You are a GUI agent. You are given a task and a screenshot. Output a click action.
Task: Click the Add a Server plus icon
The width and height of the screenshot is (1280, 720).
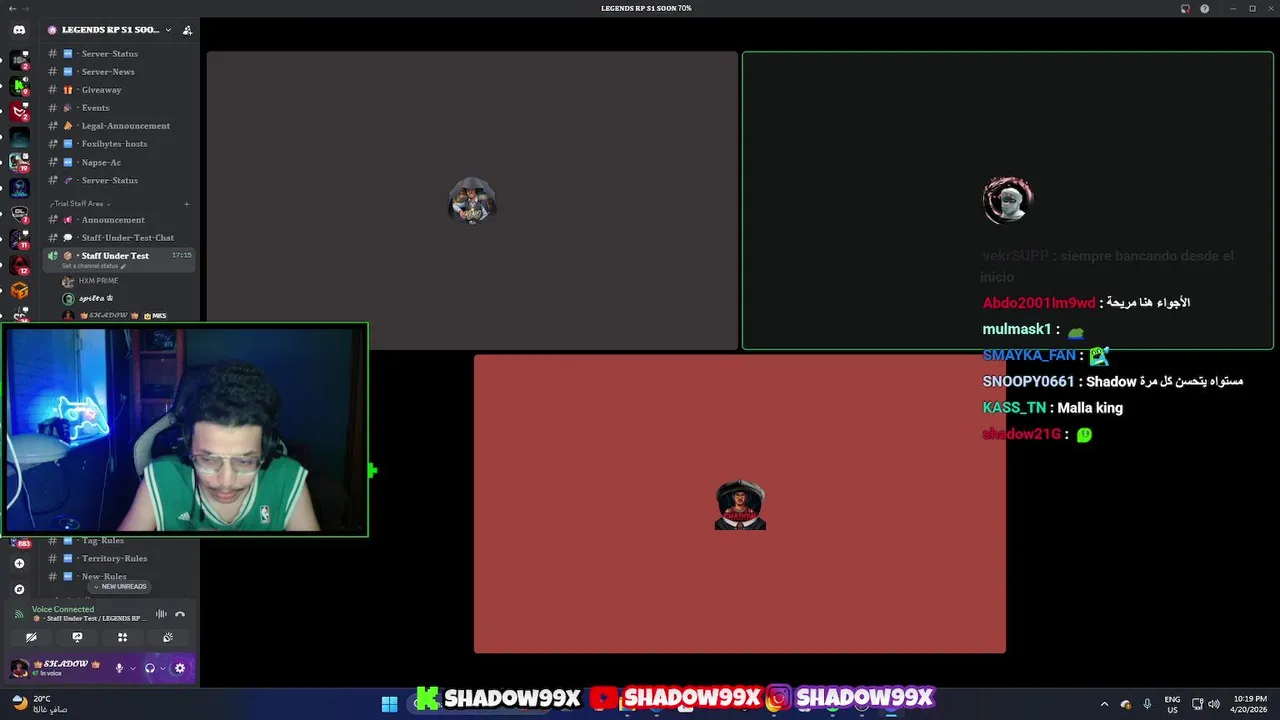point(19,563)
